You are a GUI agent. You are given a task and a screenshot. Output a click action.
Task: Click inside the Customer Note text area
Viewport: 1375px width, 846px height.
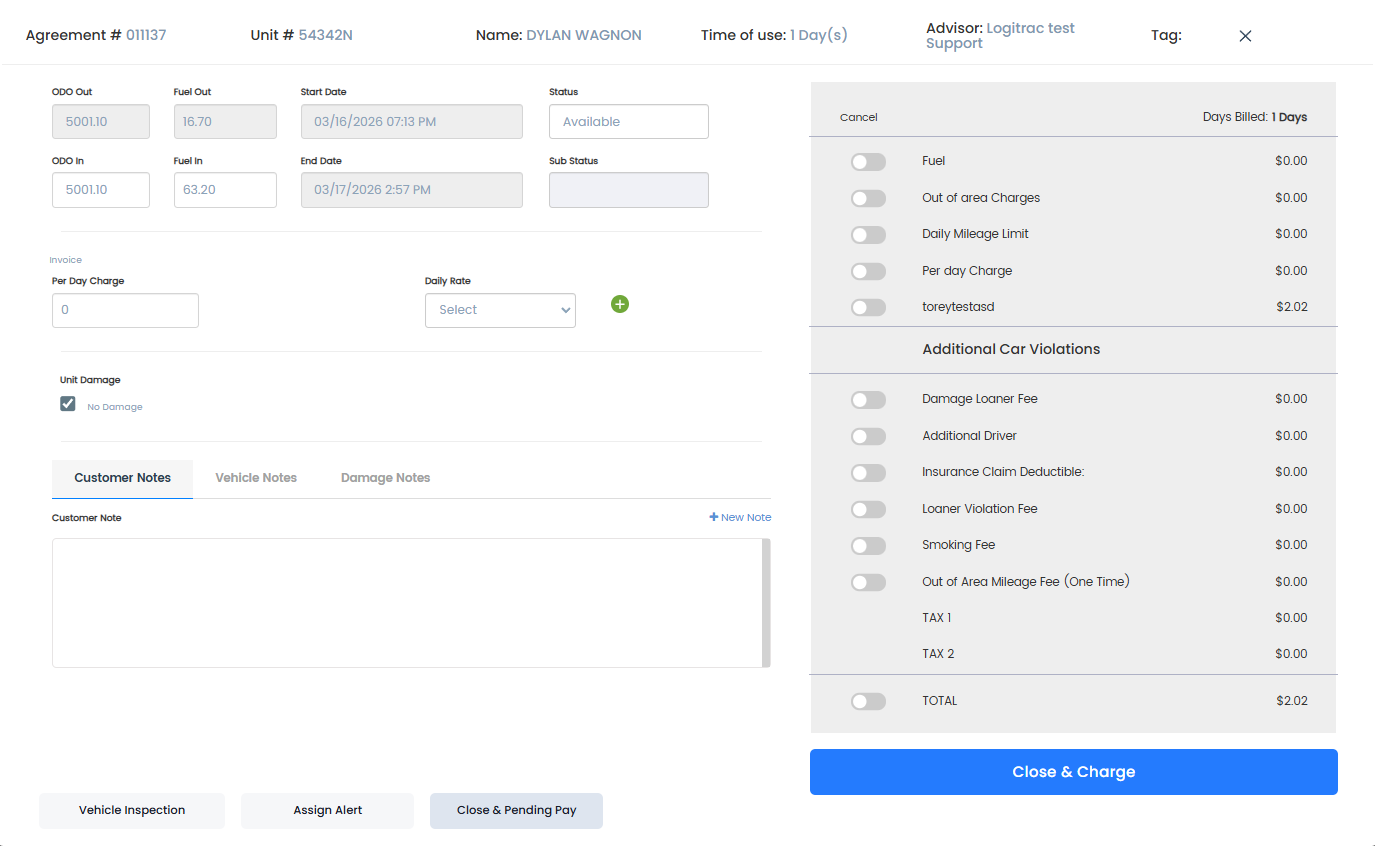click(x=407, y=603)
